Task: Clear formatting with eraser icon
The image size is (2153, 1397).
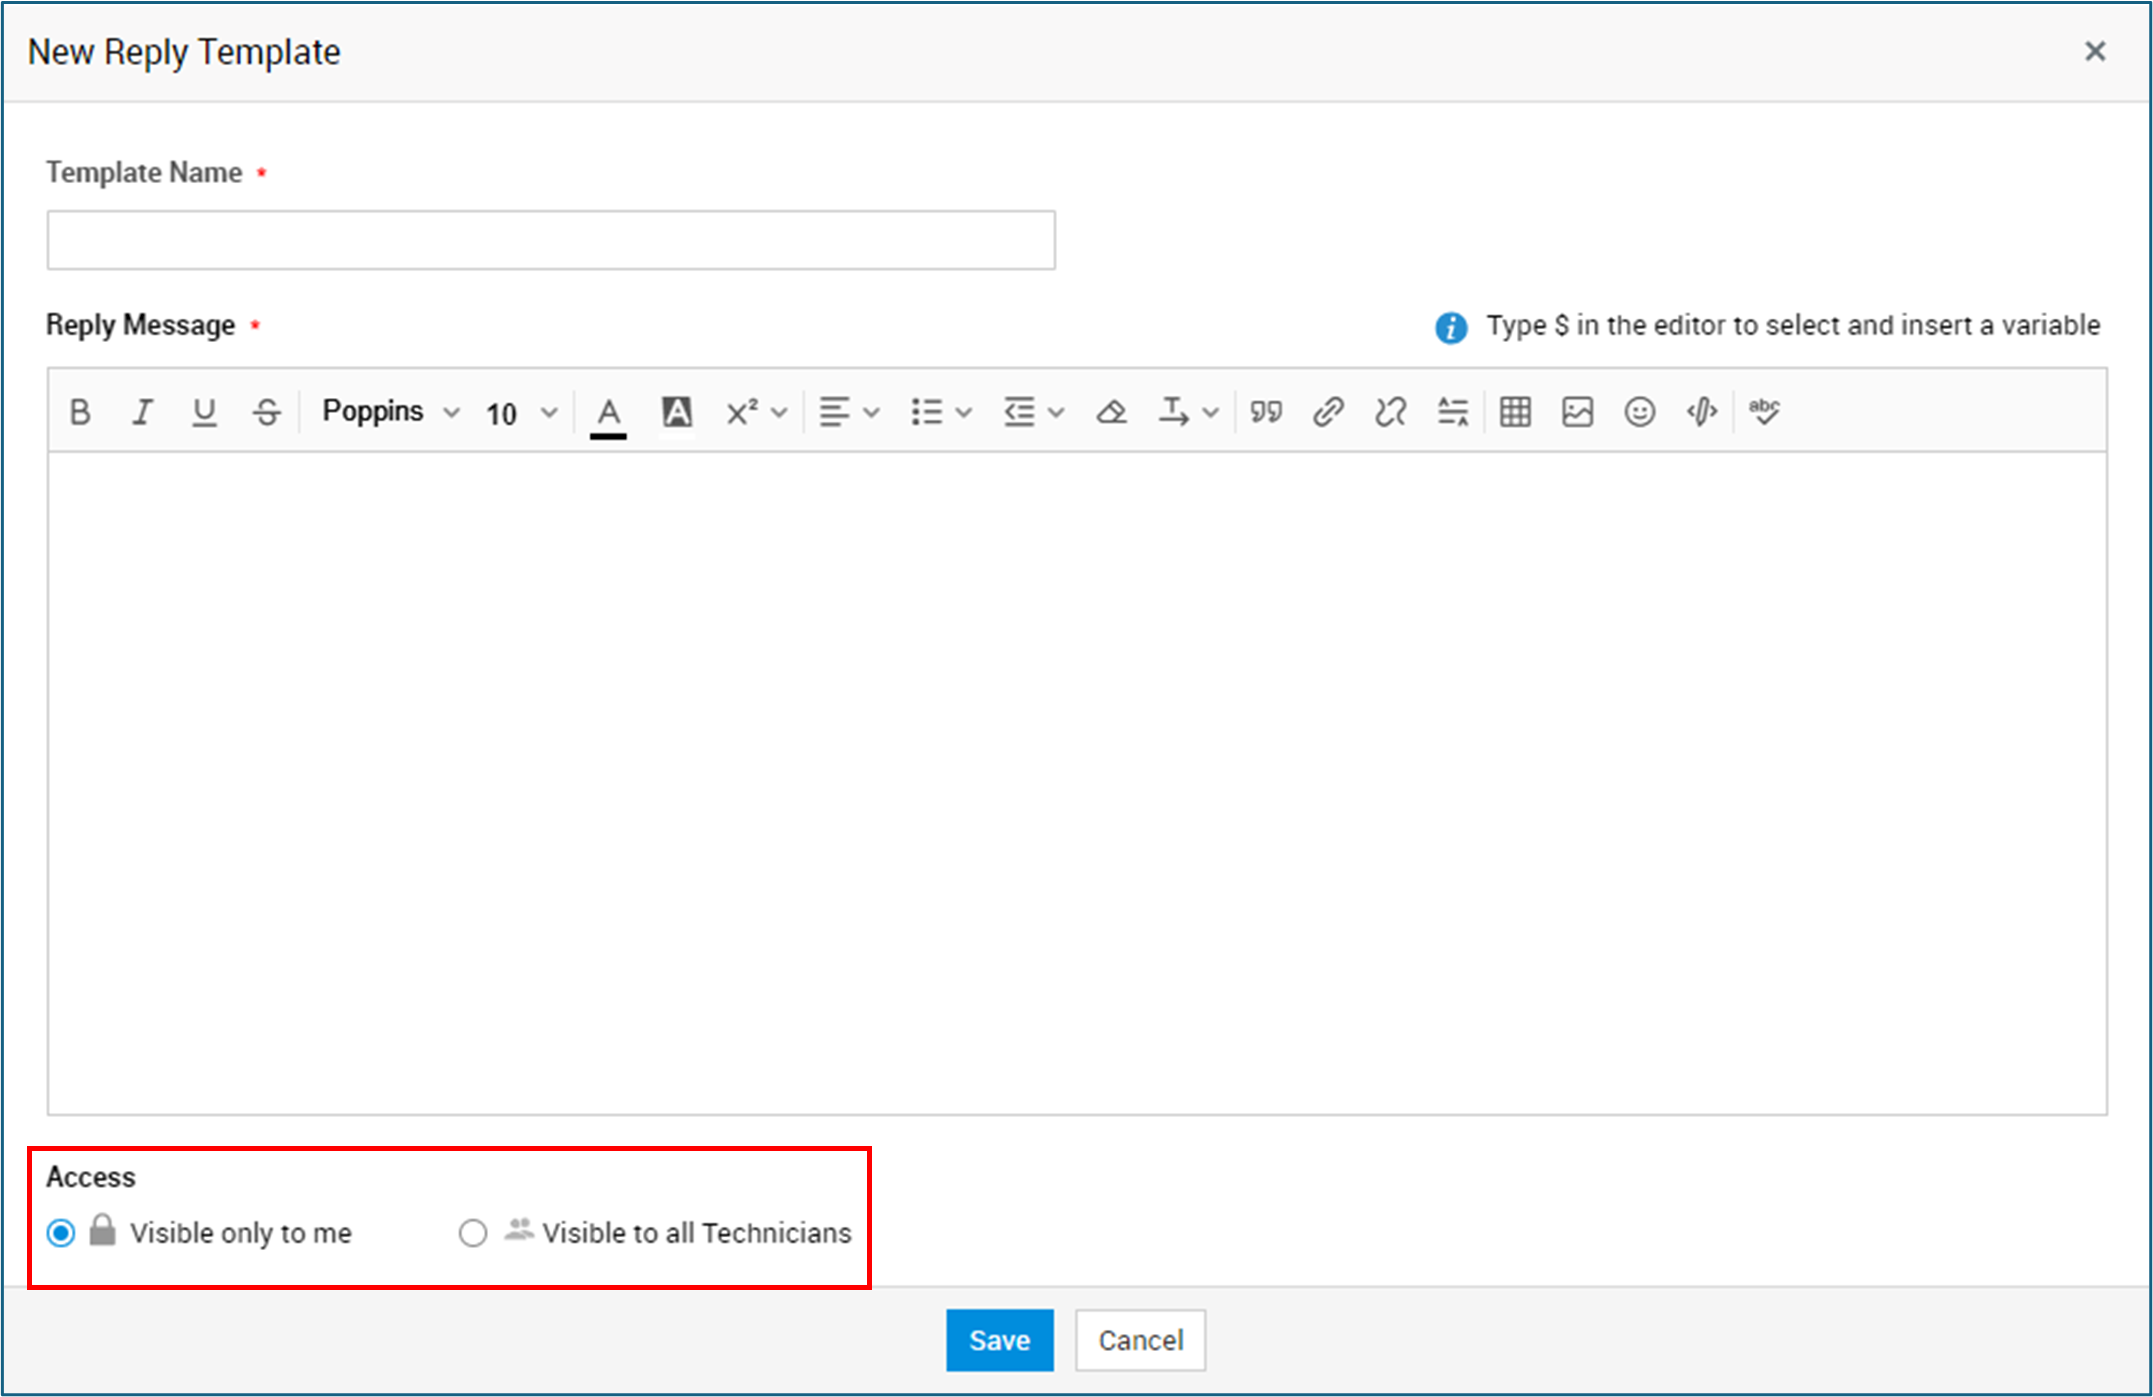Action: (x=1111, y=412)
